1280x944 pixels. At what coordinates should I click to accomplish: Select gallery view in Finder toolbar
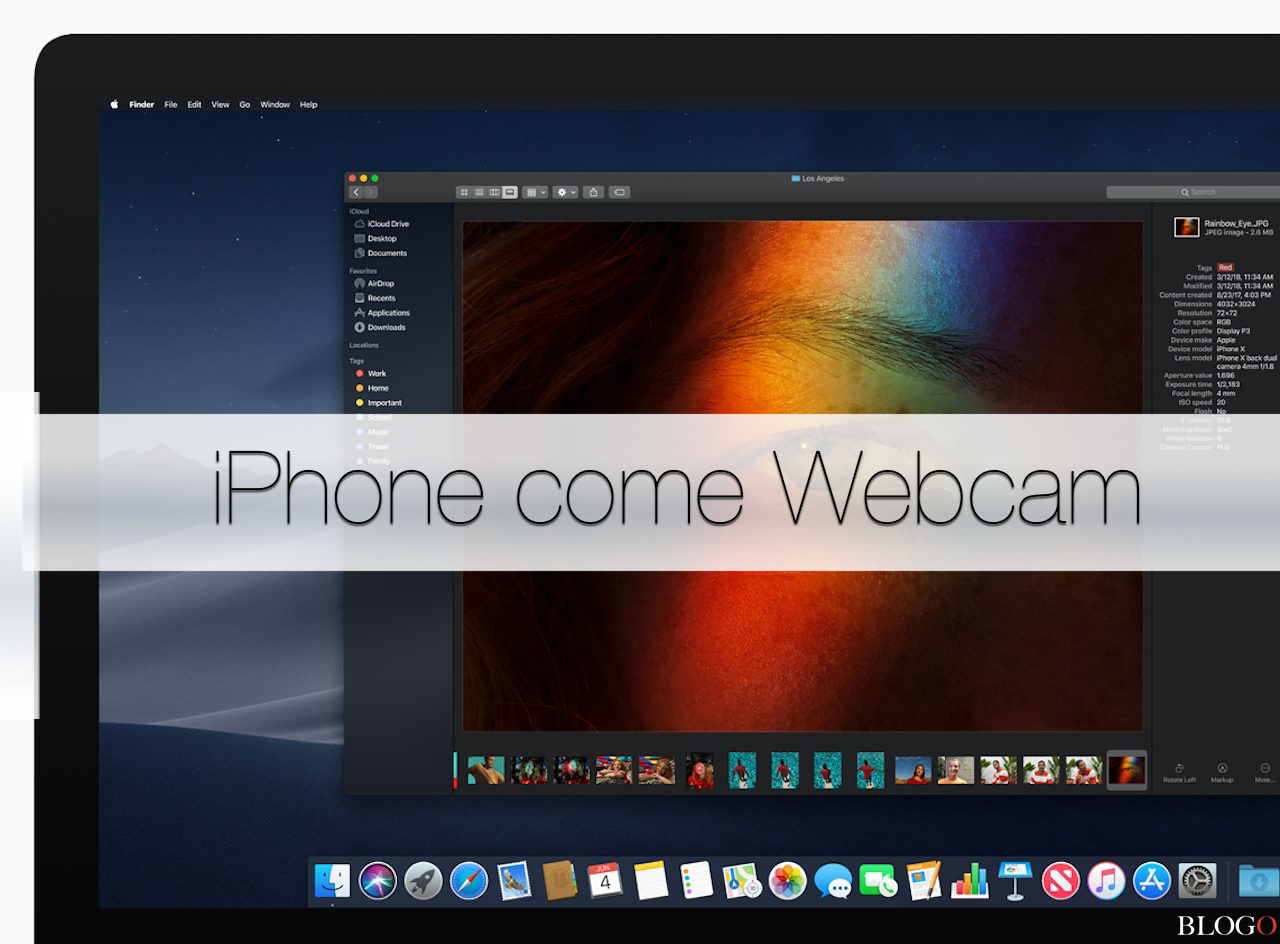pyautogui.click(x=510, y=192)
